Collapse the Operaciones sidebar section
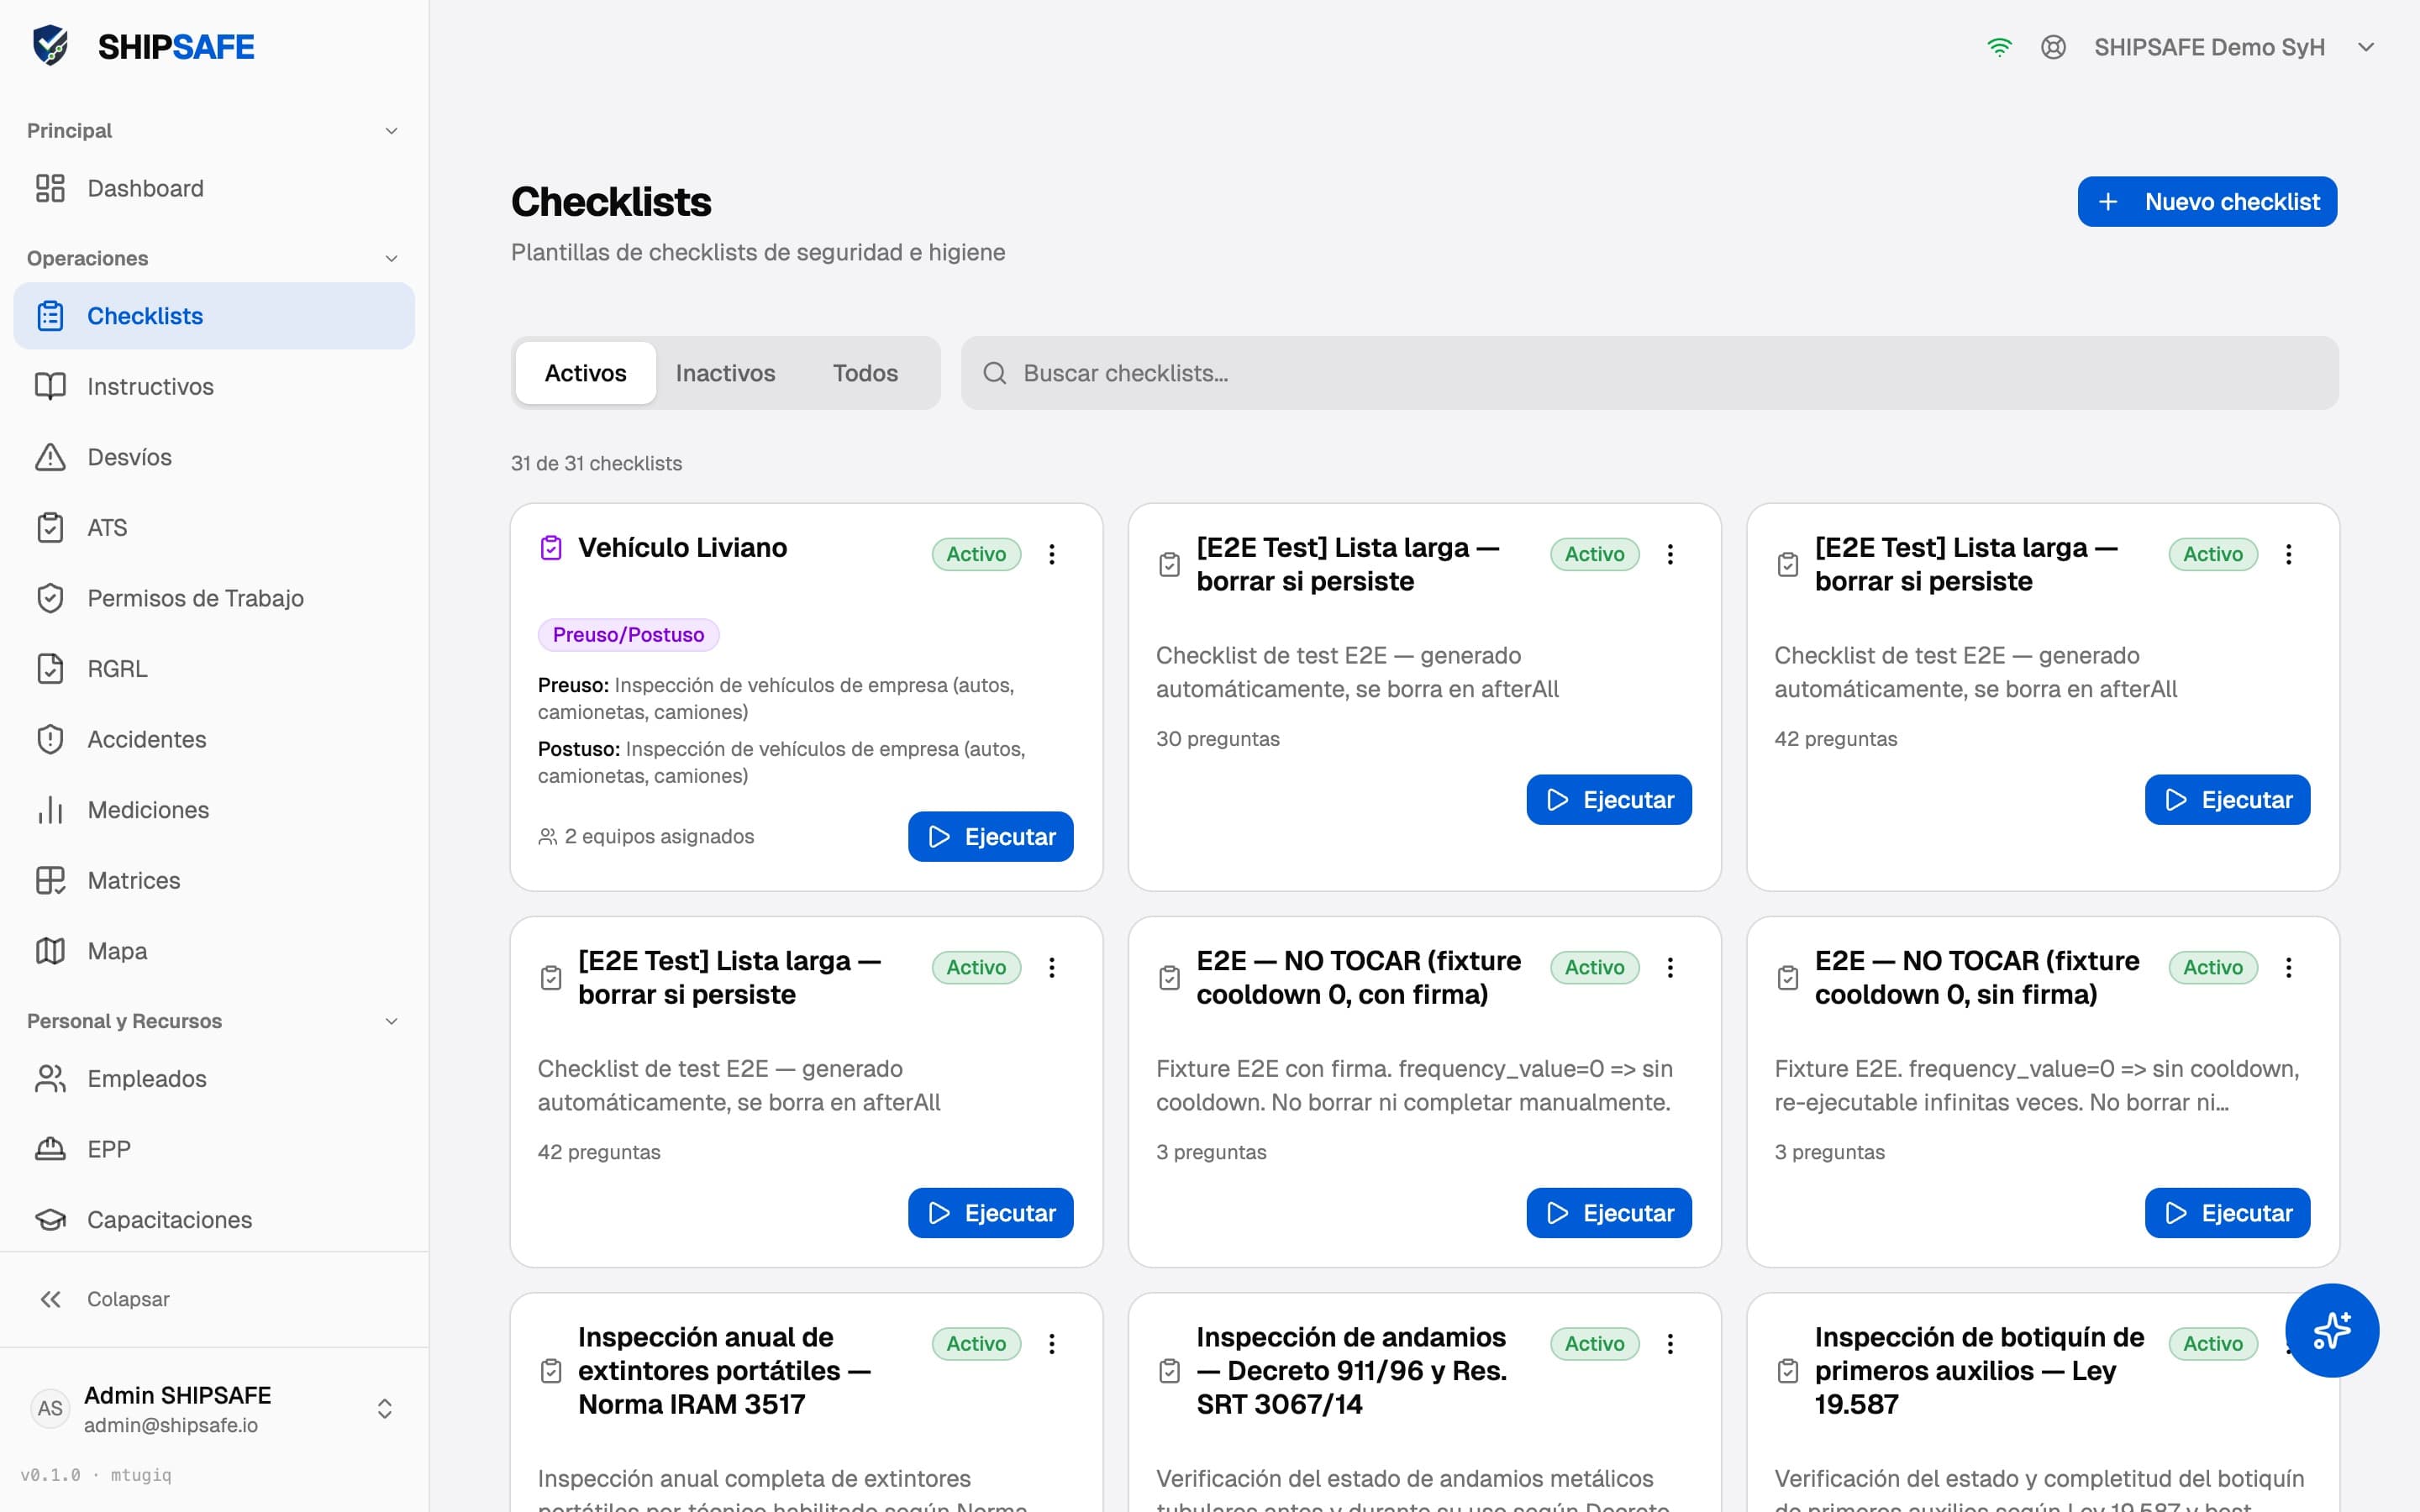 [x=391, y=258]
